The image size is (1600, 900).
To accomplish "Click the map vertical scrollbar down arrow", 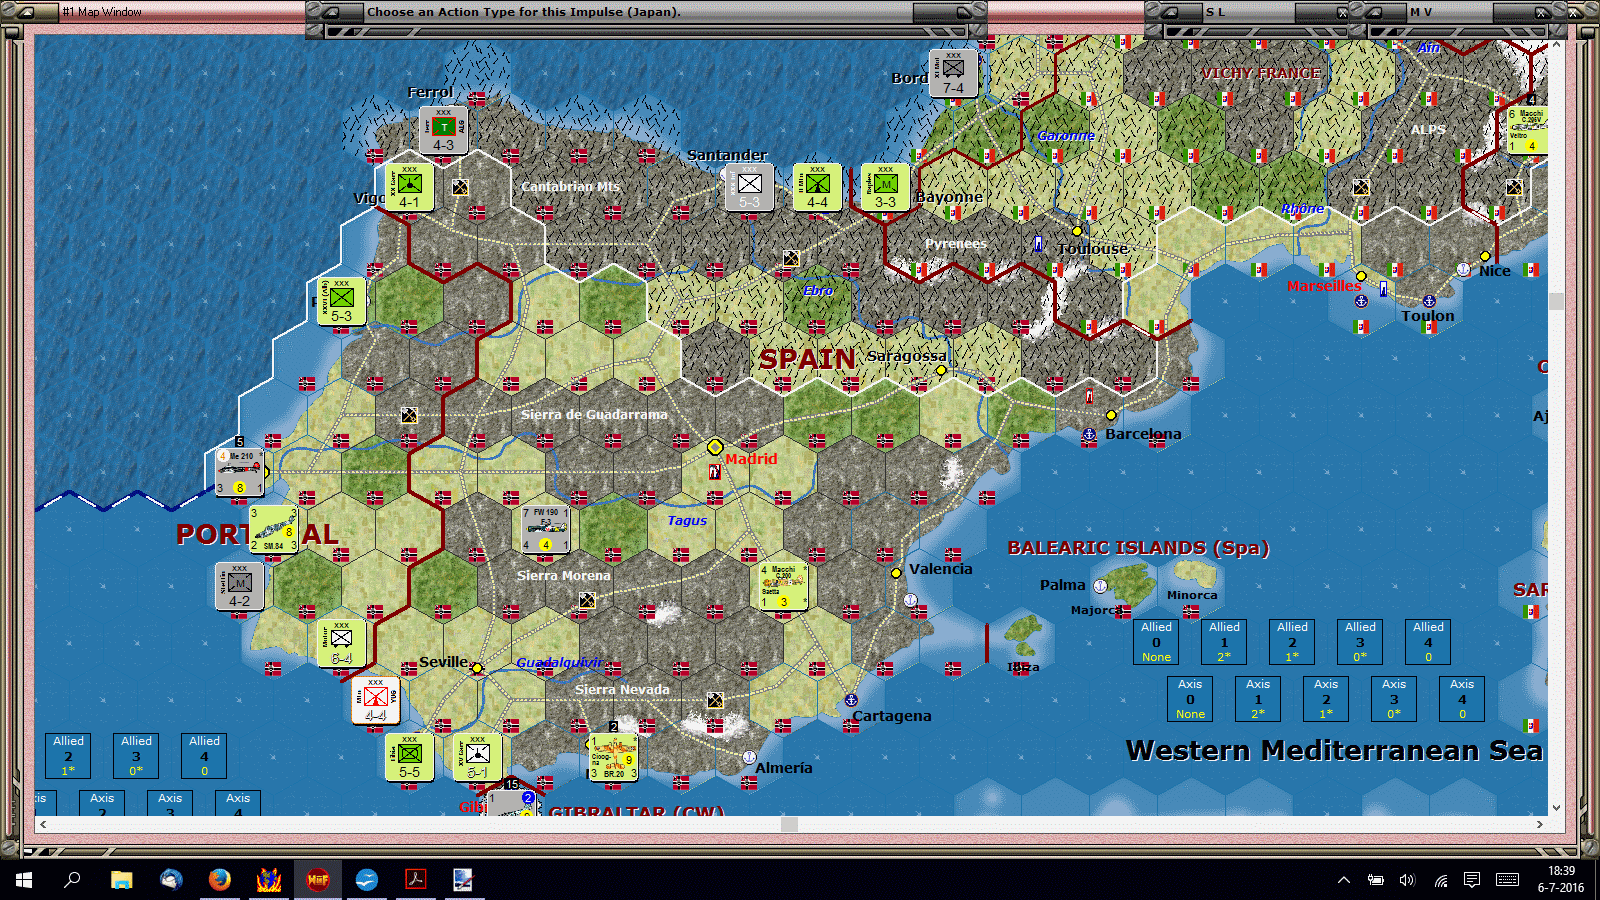I will click(1556, 808).
